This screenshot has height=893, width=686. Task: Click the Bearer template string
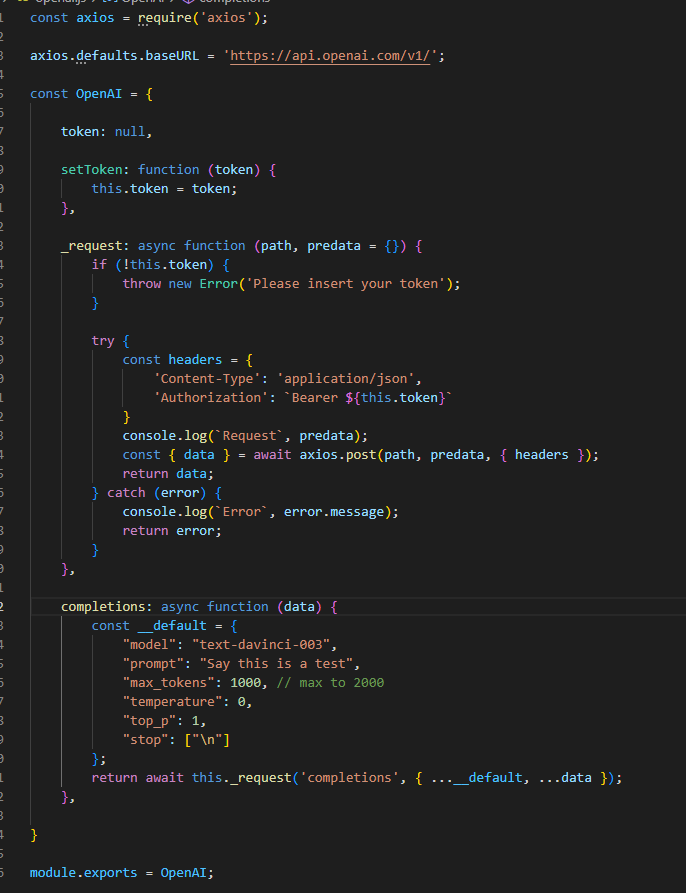click(368, 398)
